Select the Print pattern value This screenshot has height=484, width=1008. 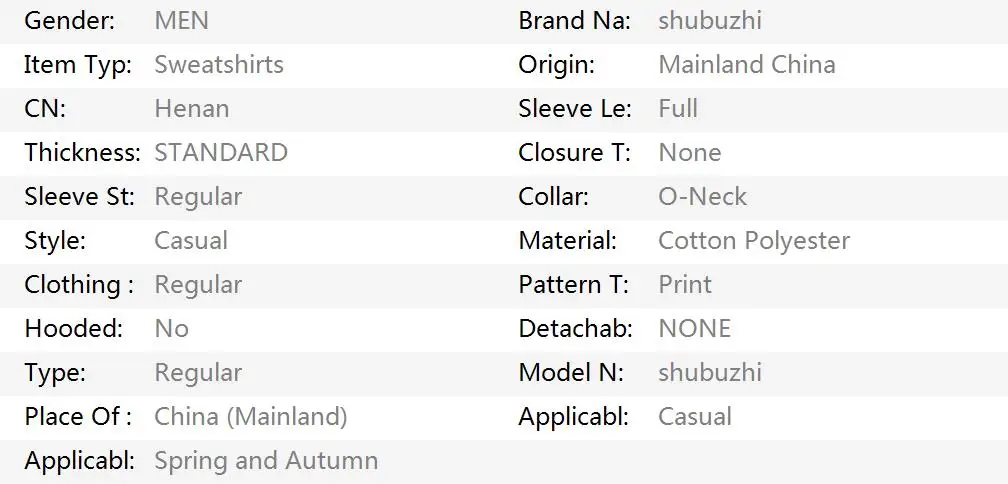coord(685,284)
